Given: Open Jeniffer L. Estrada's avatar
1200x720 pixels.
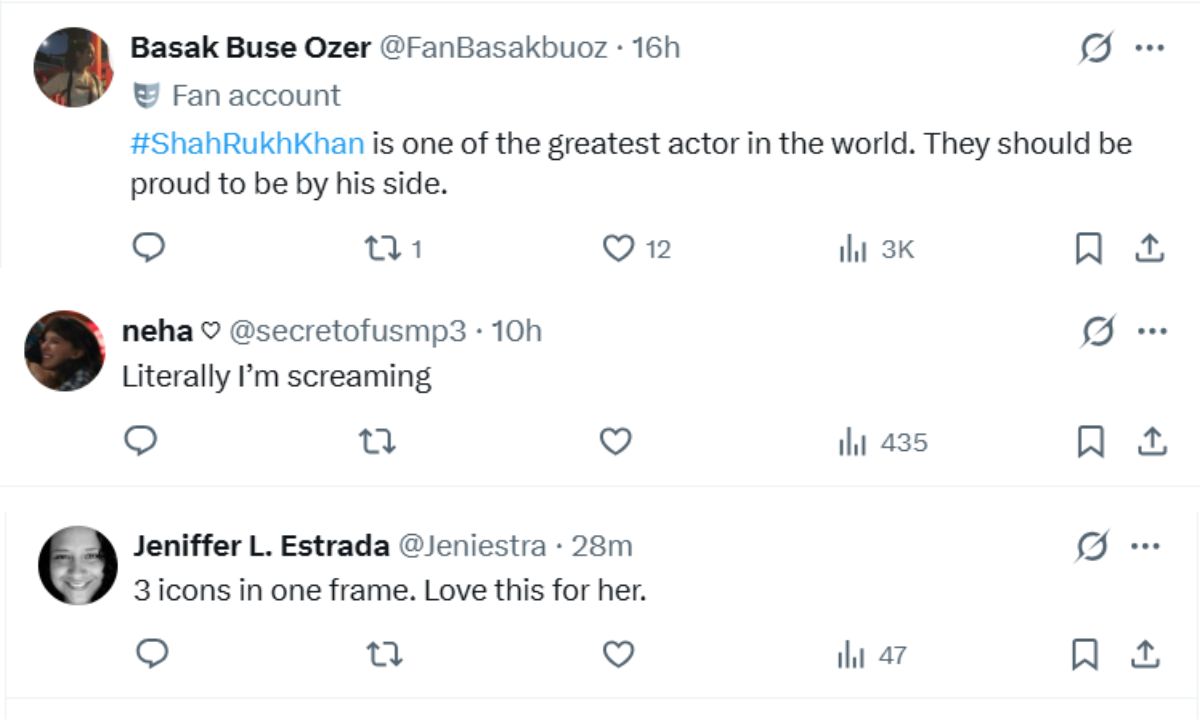Looking at the screenshot, I should [x=78, y=565].
